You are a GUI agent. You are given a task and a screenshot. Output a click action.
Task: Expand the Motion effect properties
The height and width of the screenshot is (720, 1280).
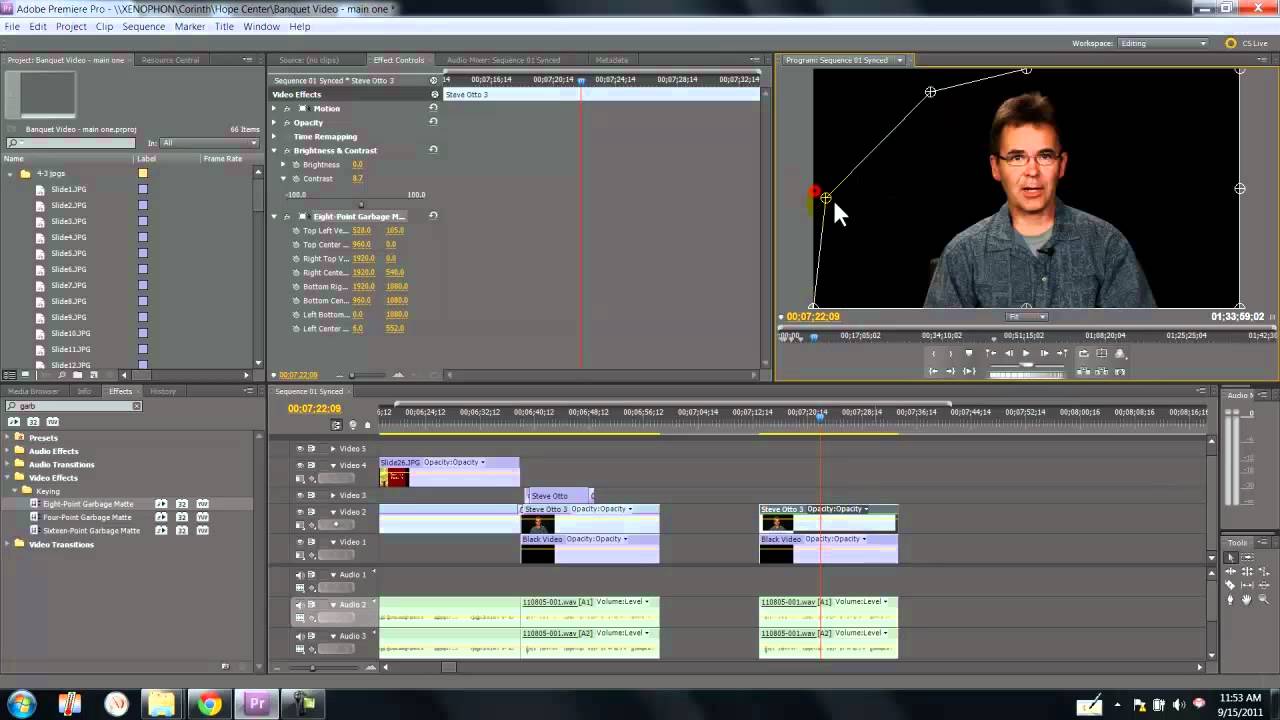tap(274, 108)
